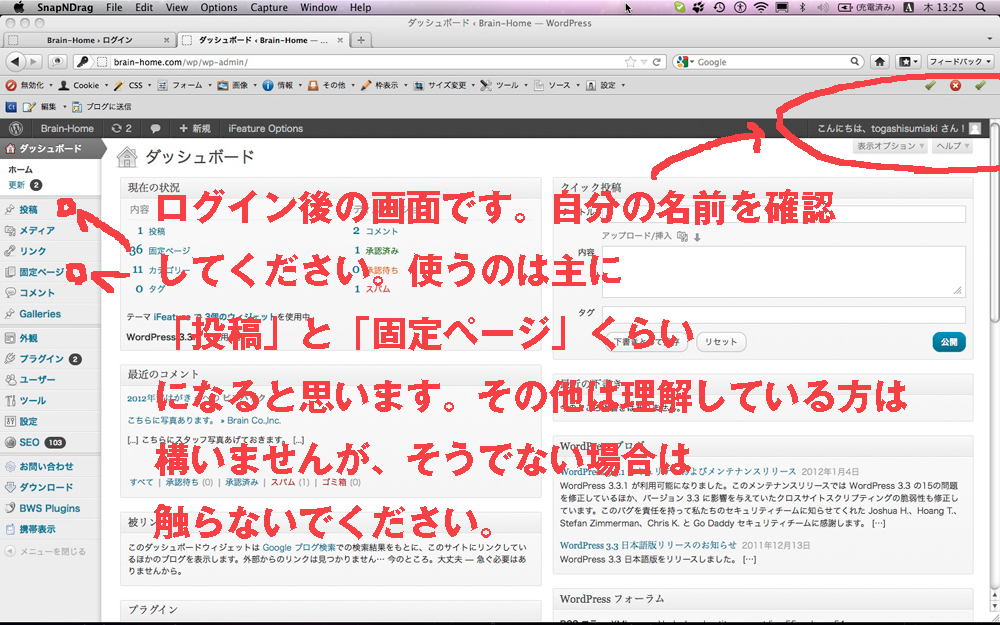The height and width of the screenshot is (625, 1000).
Task: Open コメント in the sidebar
Action: 36,293
